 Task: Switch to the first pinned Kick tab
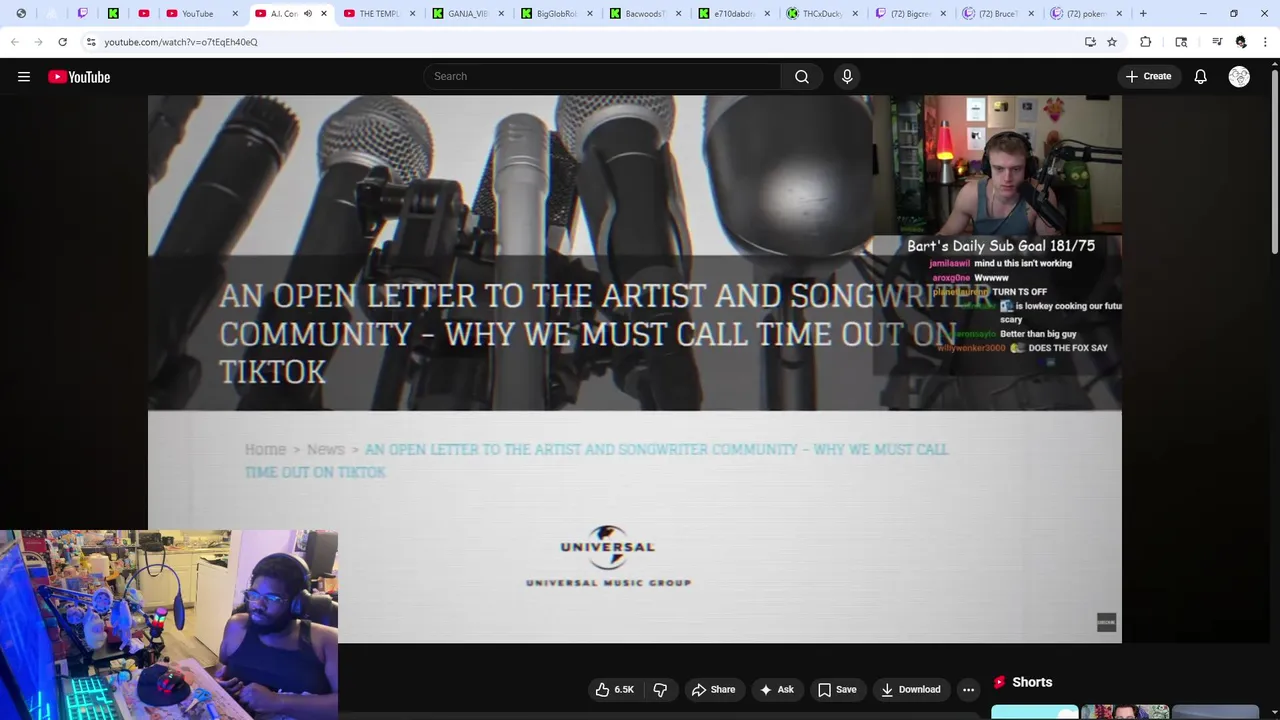click(x=113, y=14)
